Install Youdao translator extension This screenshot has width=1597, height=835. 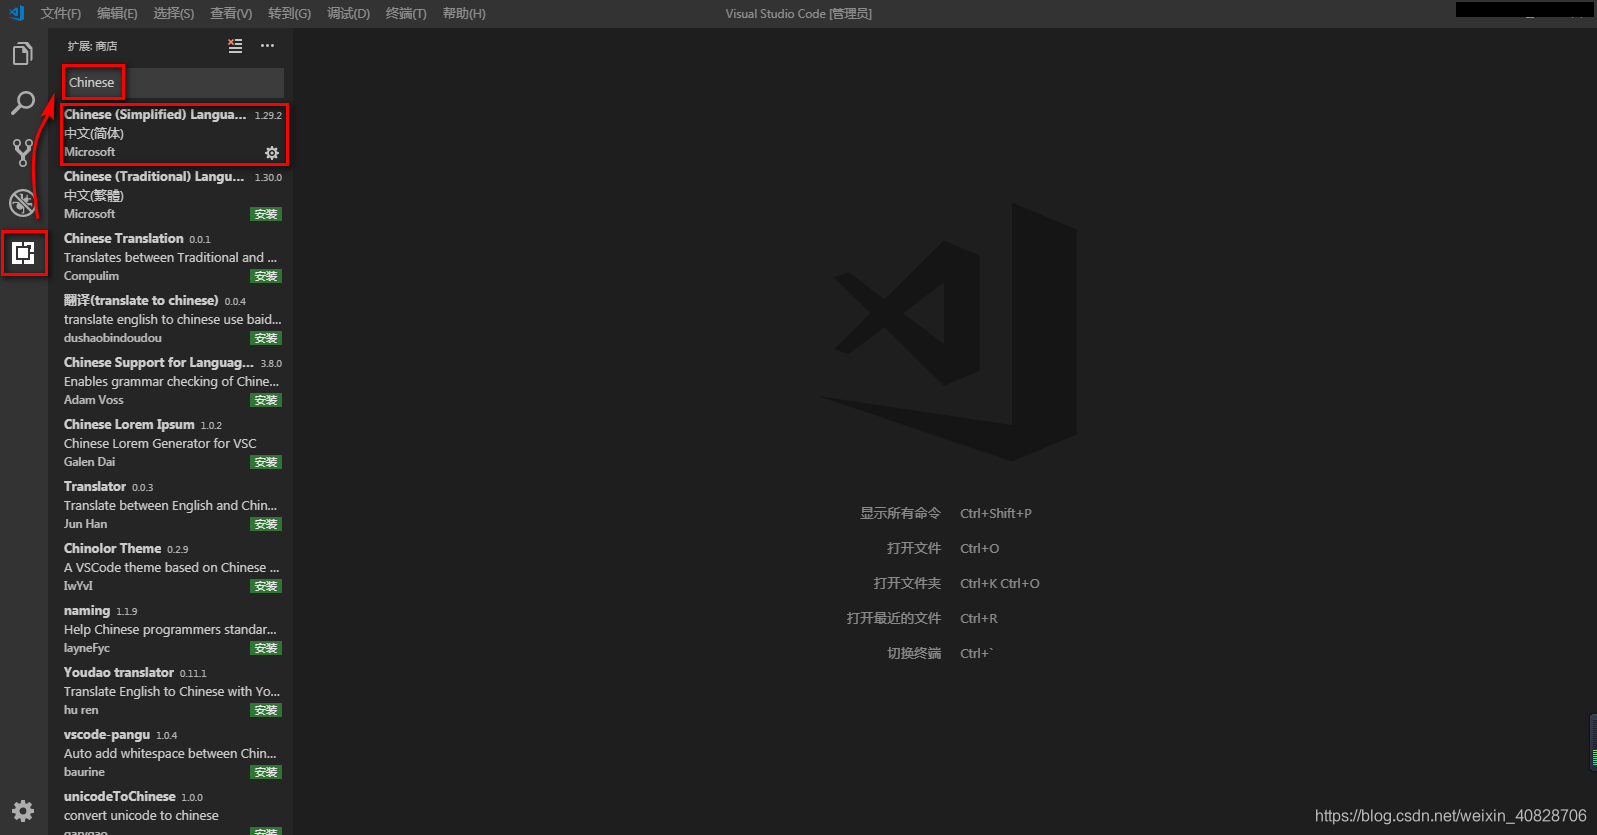266,710
